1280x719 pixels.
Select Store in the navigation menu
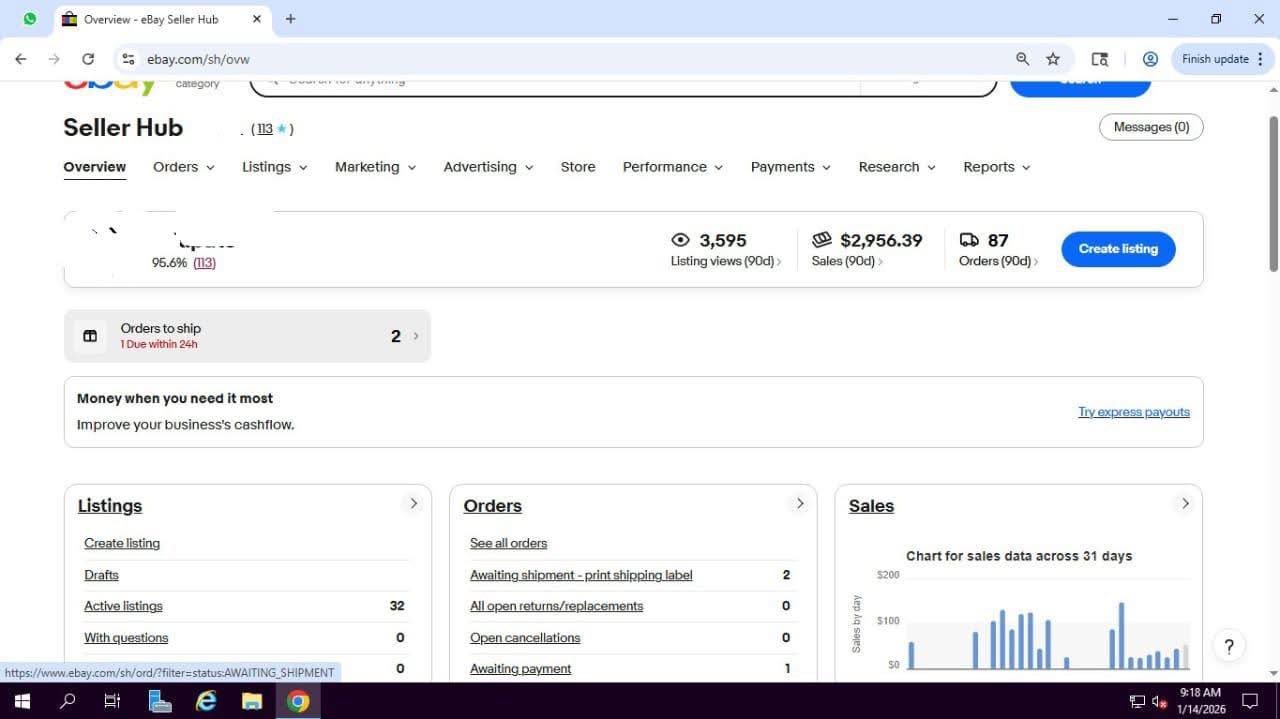[578, 167]
